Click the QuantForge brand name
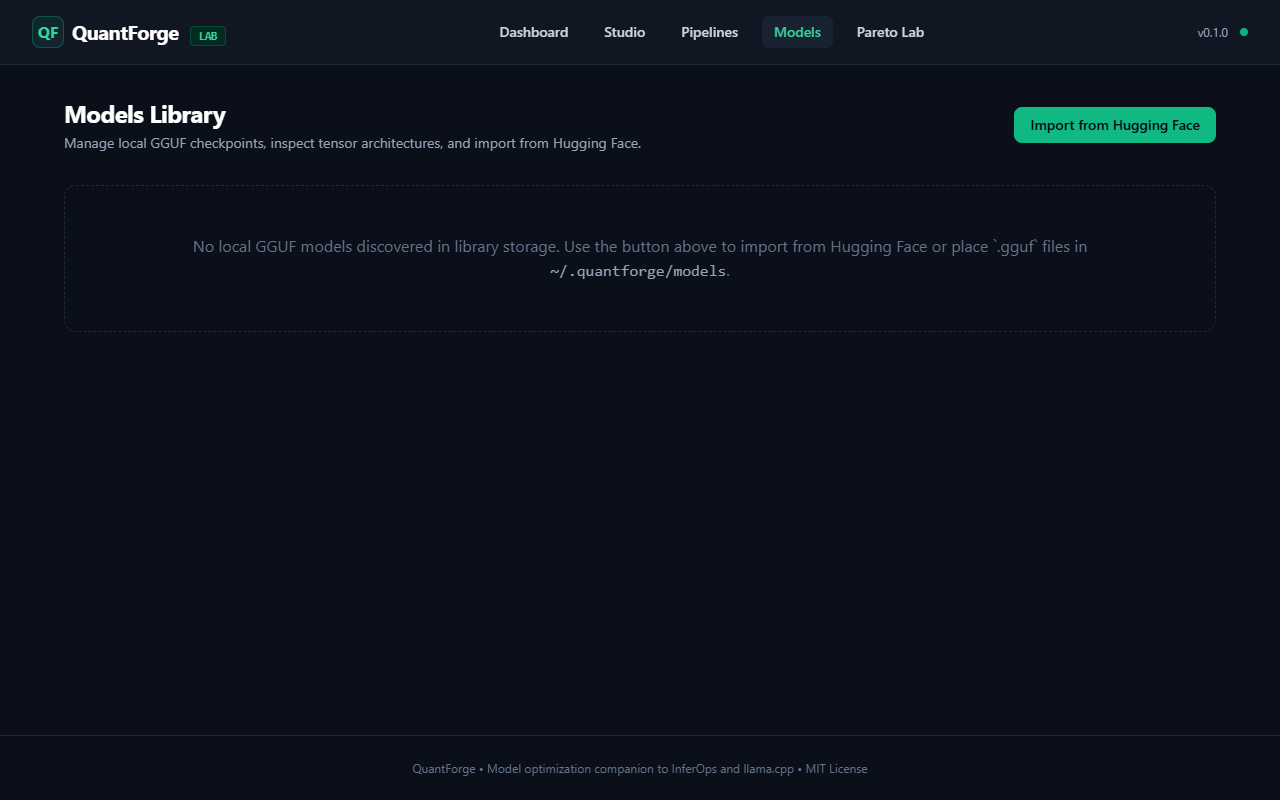The image size is (1280, 800). click(125, 33)
